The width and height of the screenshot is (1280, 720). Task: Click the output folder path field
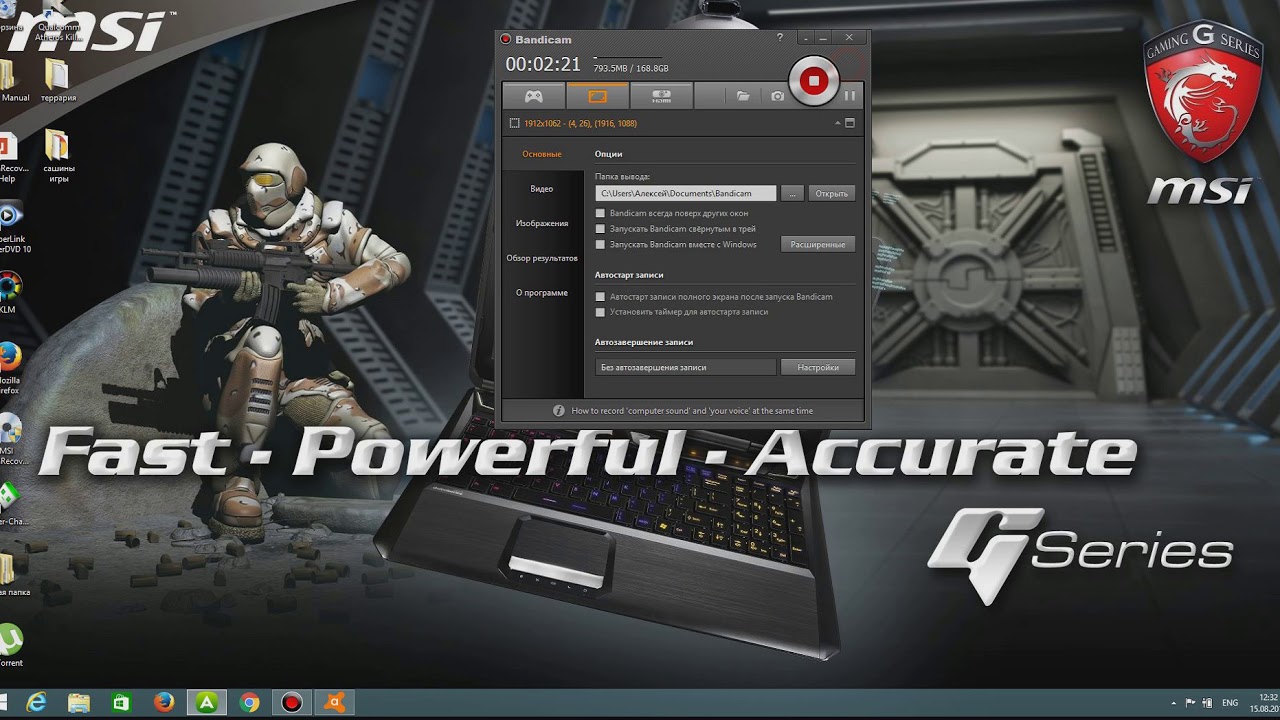point(686,193)
